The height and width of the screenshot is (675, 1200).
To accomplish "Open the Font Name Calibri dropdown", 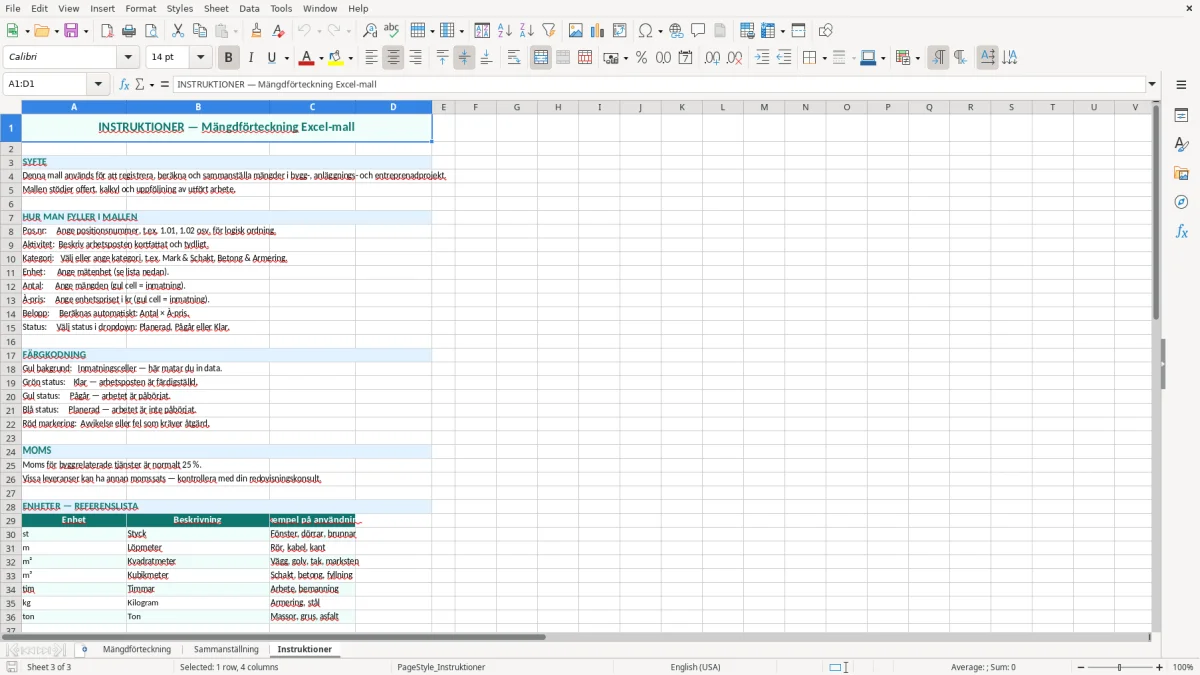I will point(127,58).
